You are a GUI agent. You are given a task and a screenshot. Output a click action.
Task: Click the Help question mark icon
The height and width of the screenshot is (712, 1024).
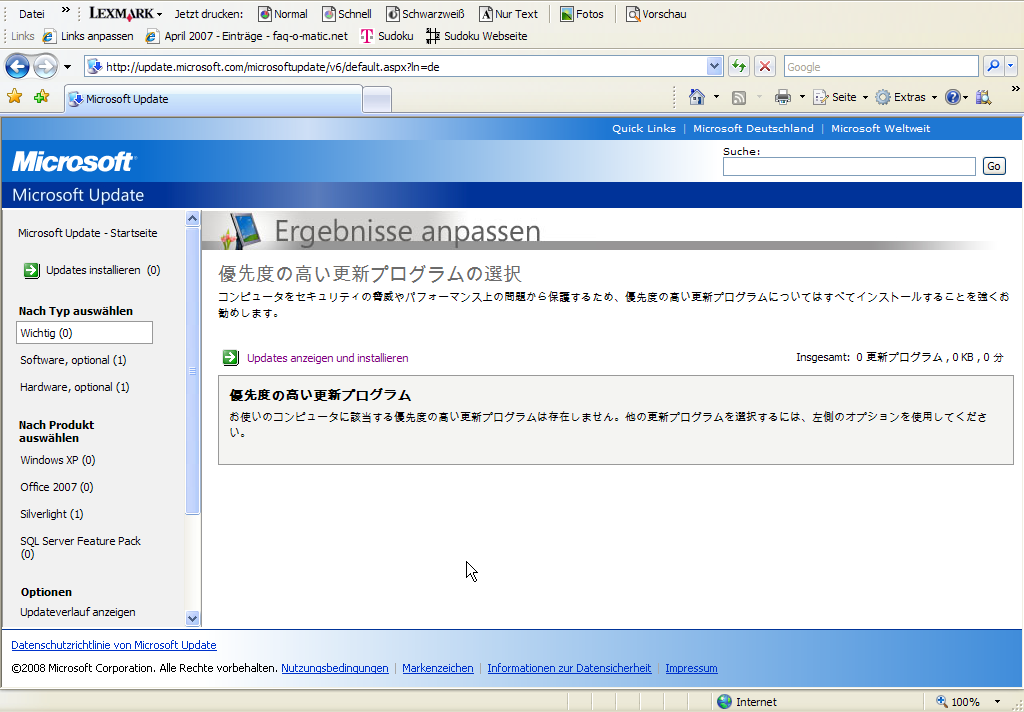953,97
